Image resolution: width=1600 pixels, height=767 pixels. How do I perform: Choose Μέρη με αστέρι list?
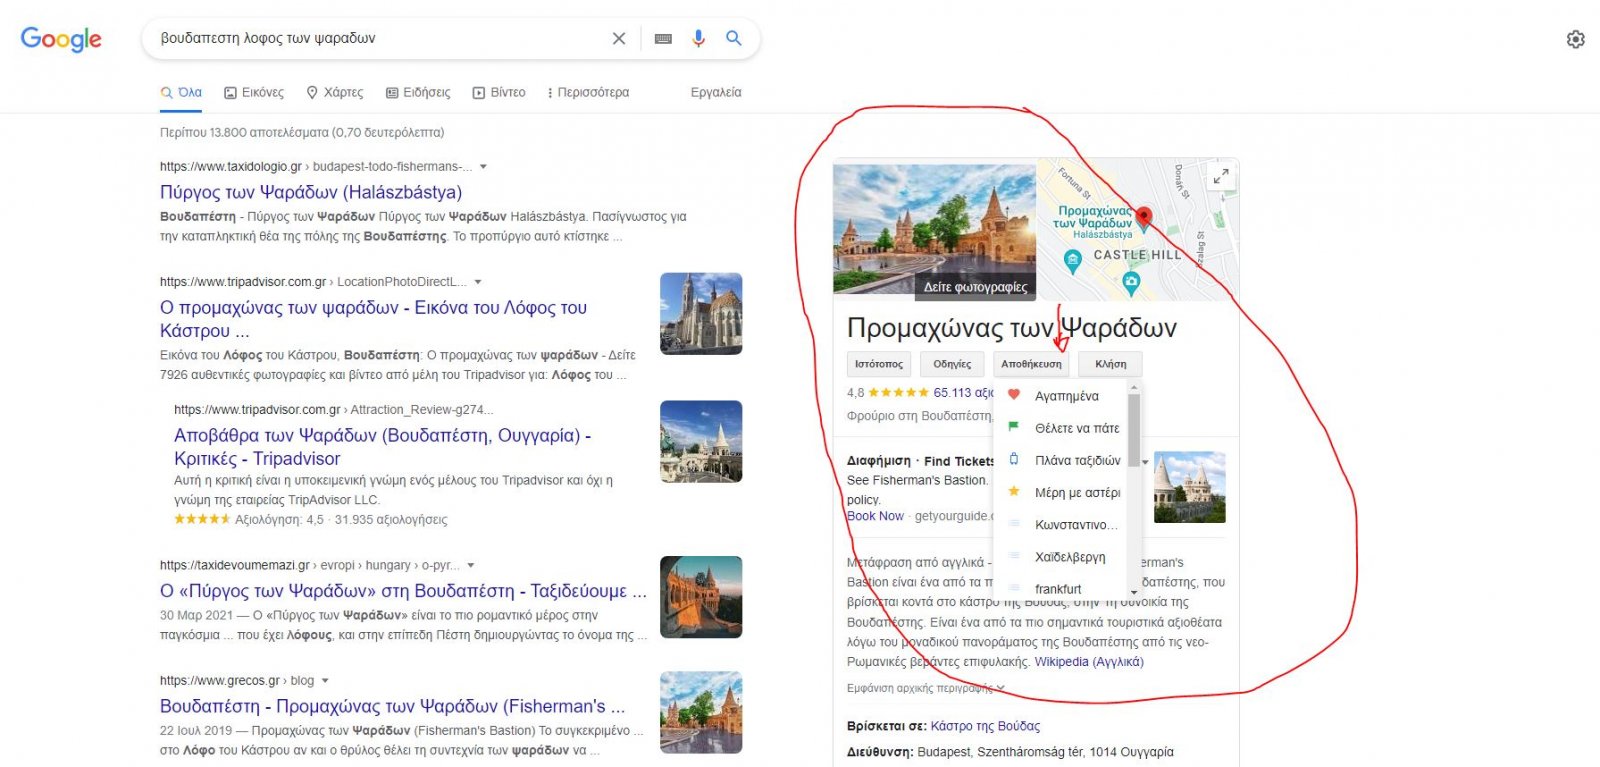click(1060, 492)
